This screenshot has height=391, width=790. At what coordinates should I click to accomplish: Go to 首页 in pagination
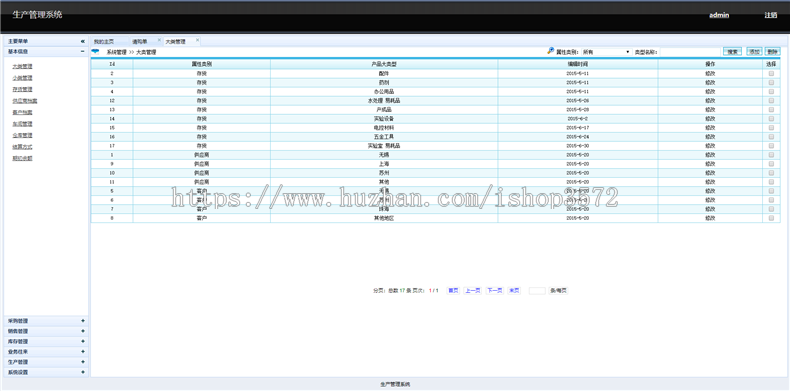click(x=453, y=291)
